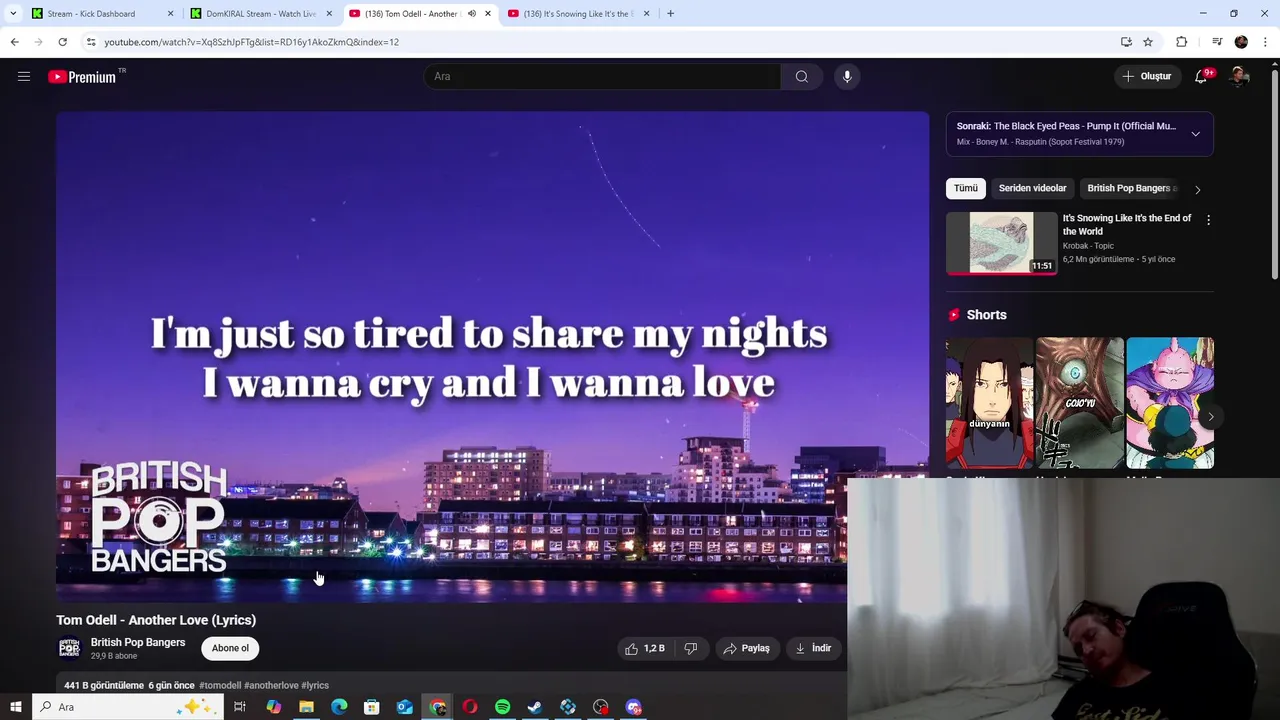1280x720 pixels.
Task: Open YouTube notifications bell
Action: click(1201, 76)
